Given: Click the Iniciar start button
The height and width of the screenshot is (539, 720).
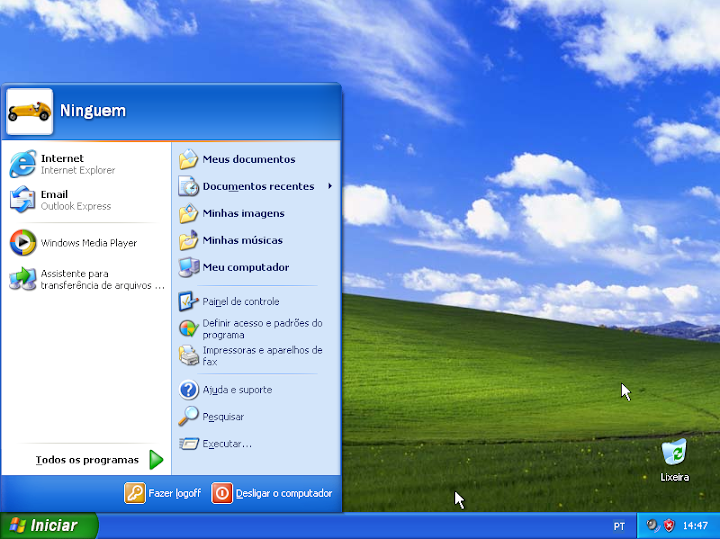Looking at the screenshot, I should click(x=49, y=526).
